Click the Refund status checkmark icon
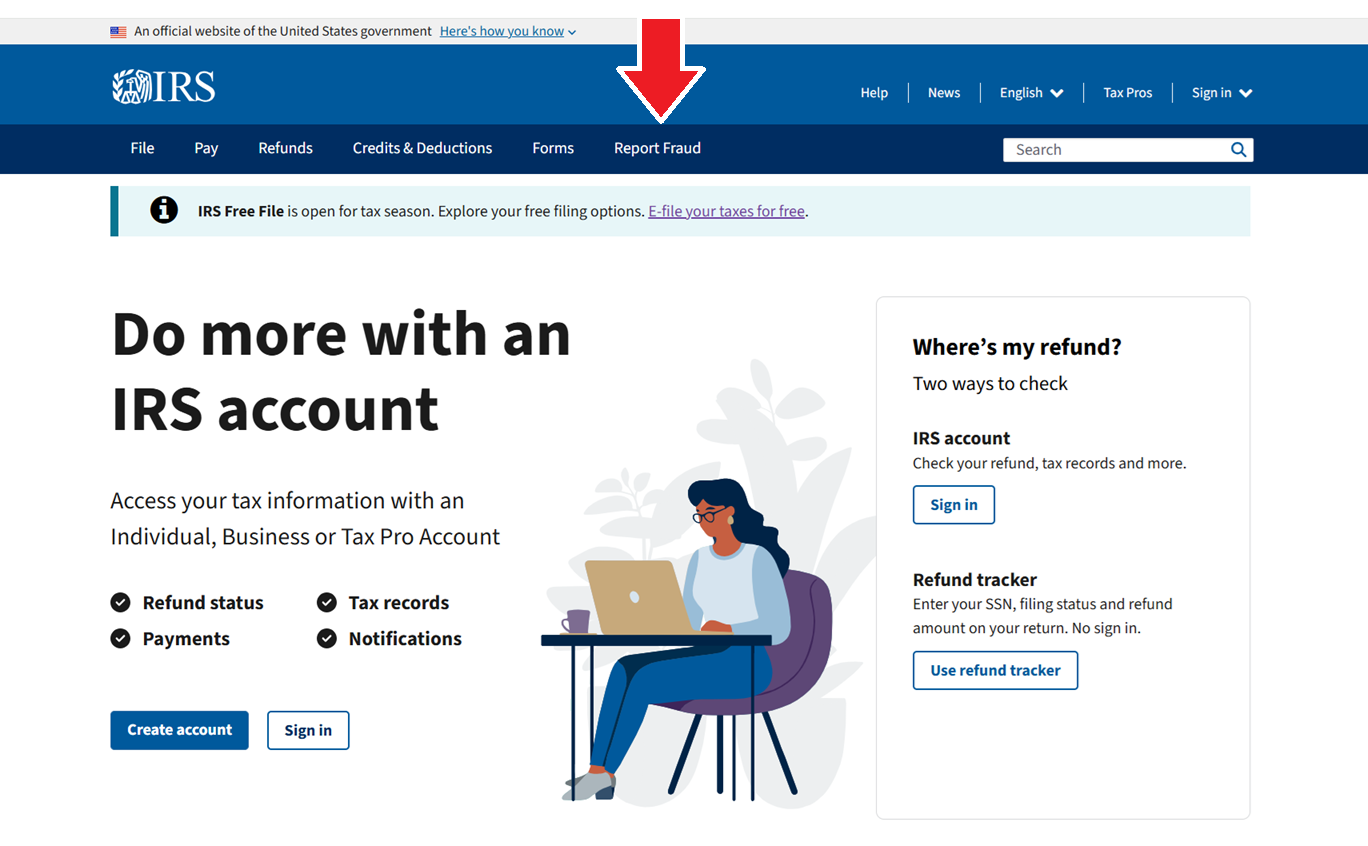The height and width of the screenshot is (846, 1368). coord(120,602)
